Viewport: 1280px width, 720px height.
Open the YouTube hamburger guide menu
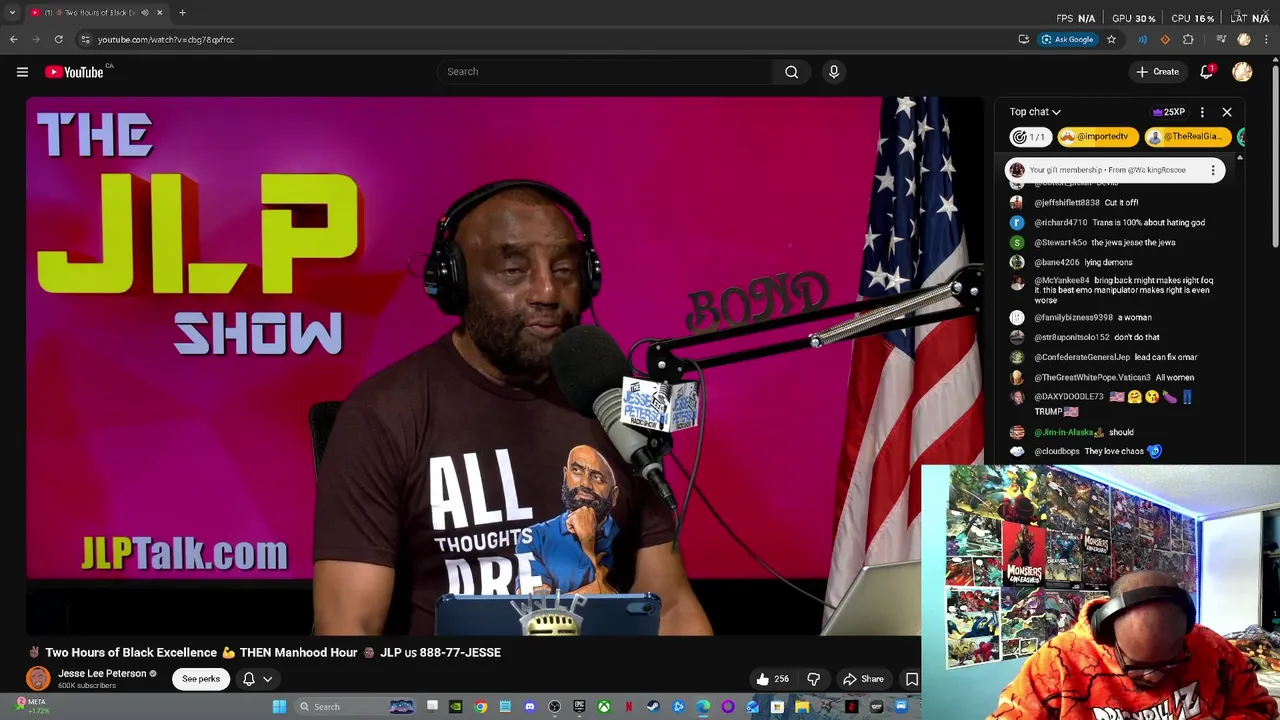tap(22, 71)
